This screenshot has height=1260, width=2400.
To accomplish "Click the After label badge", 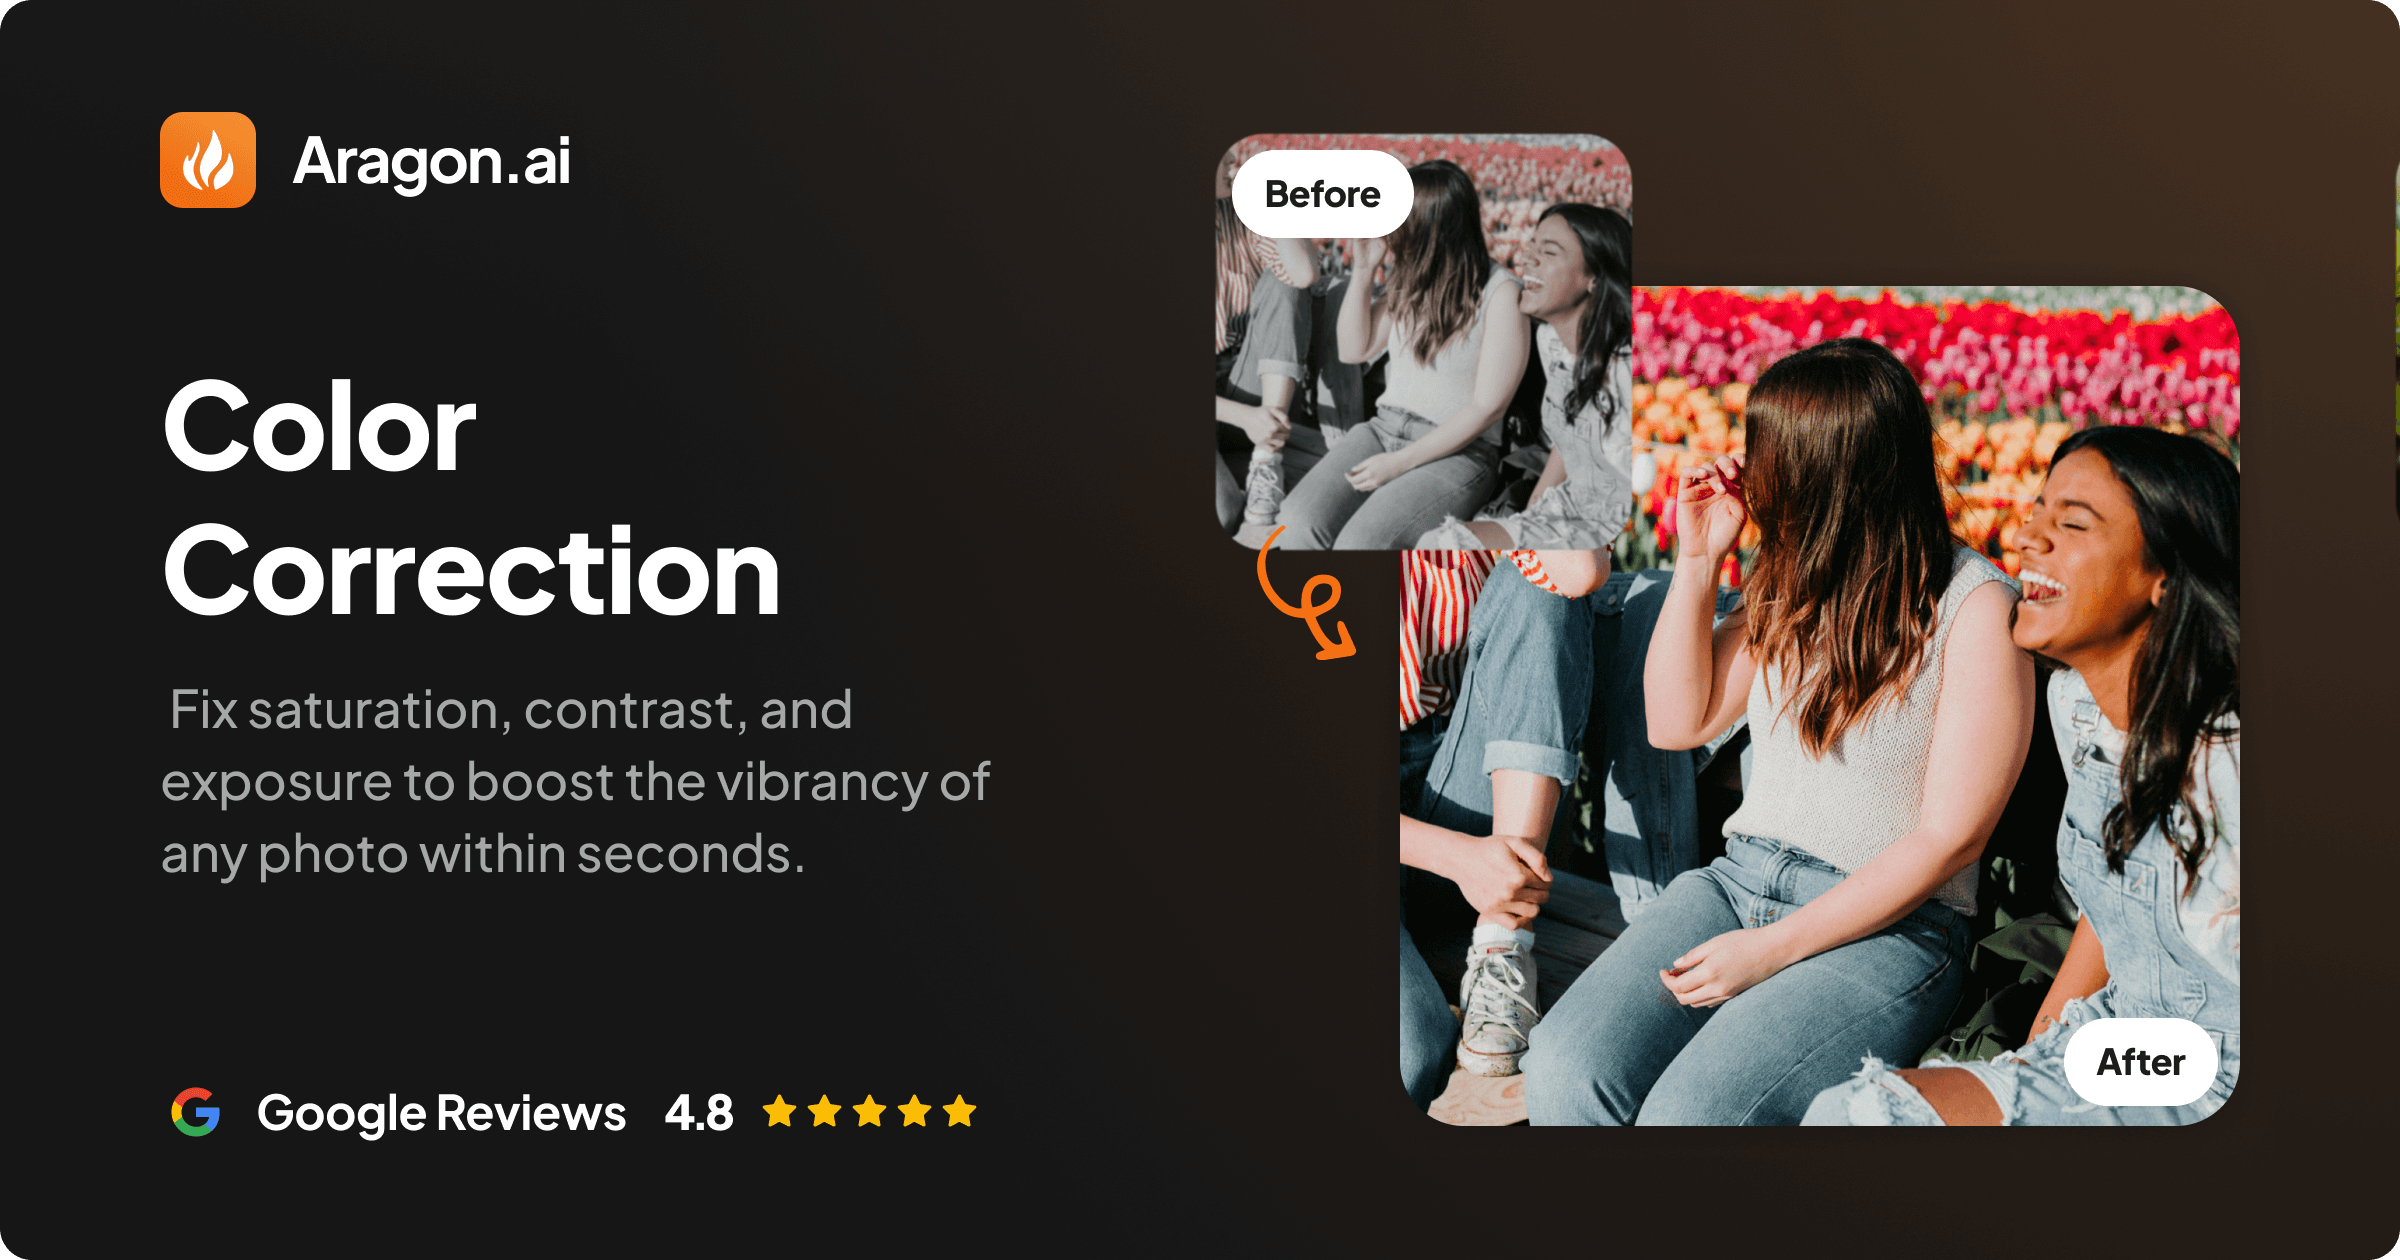I will click(x=2141, y=1062).
